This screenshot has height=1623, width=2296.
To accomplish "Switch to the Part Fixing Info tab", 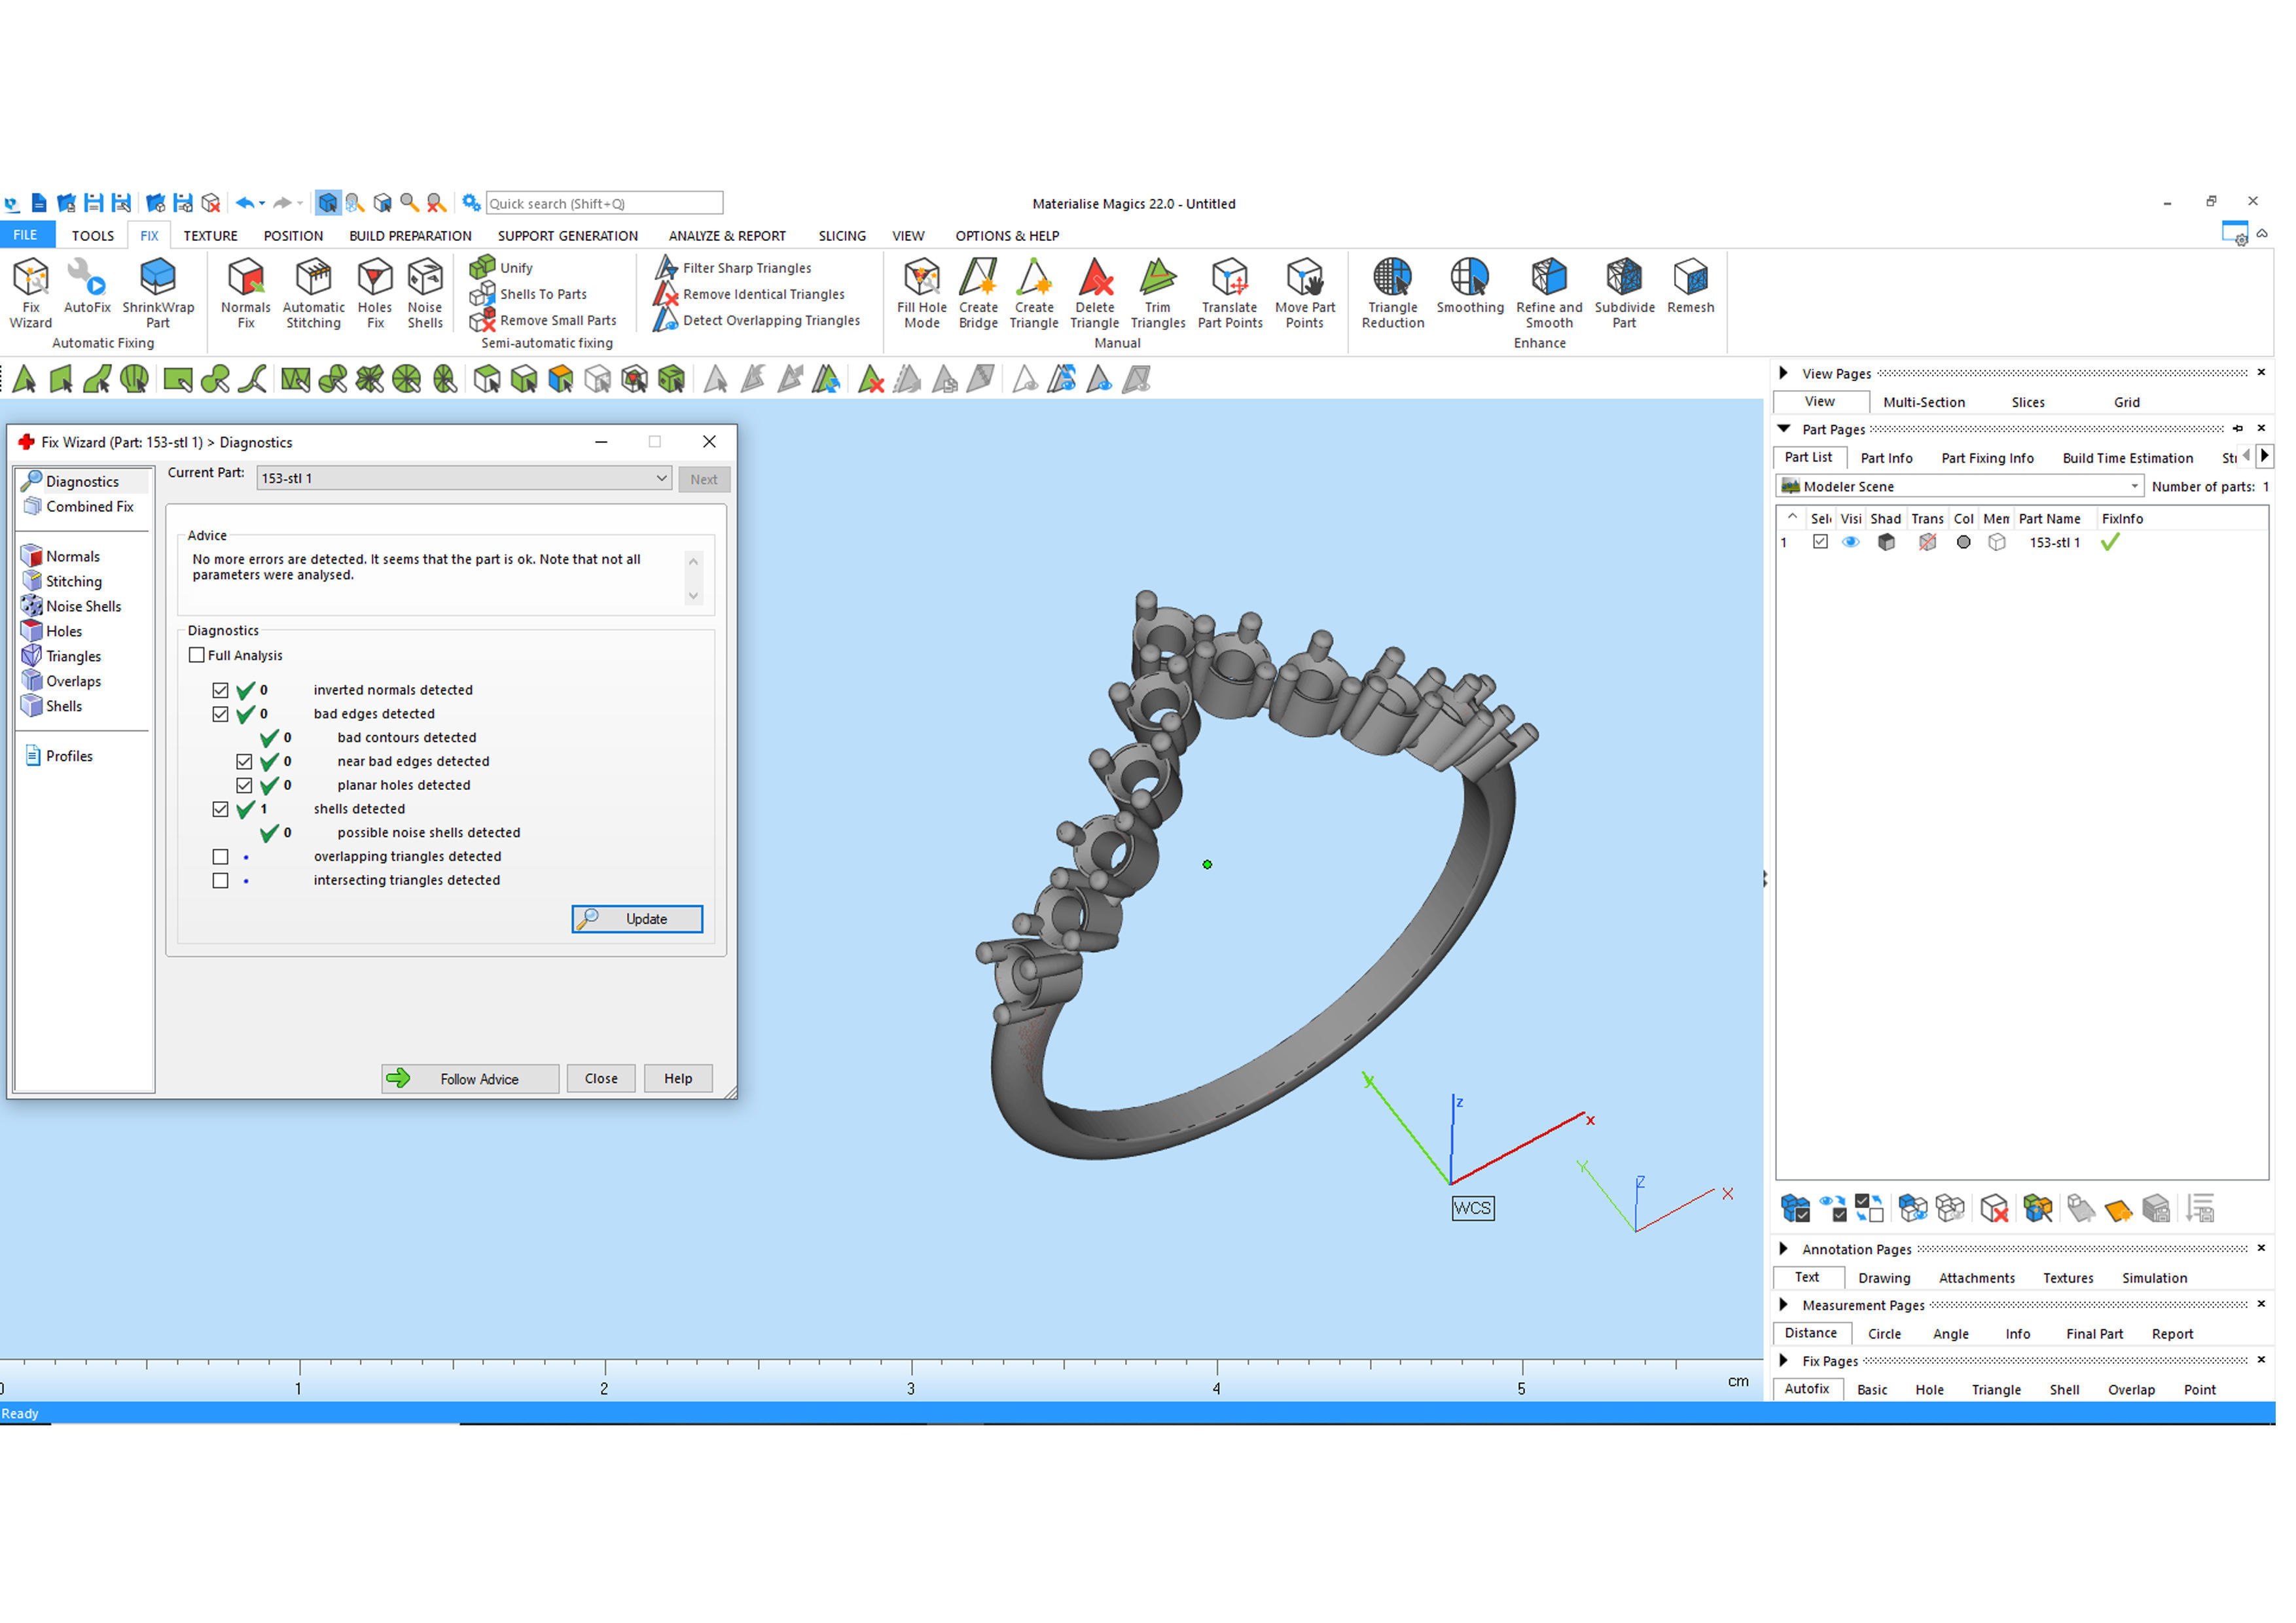I will pyautogui.click(x=1987, y=458).
